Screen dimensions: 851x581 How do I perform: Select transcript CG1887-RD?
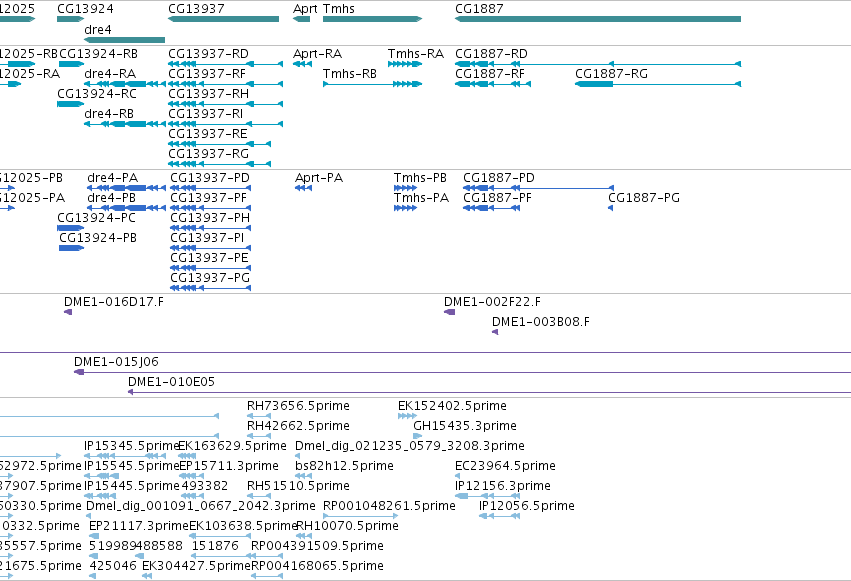[491, 54]
